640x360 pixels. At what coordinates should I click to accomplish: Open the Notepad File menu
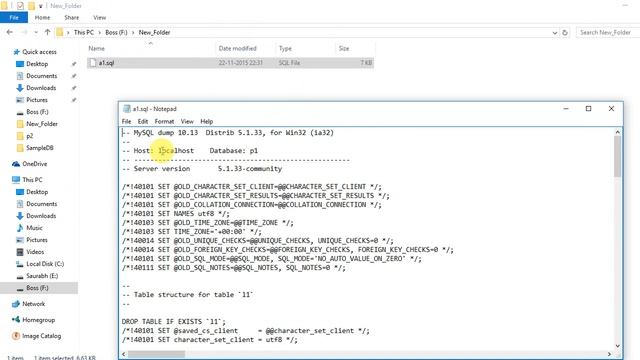pos(127,121)
